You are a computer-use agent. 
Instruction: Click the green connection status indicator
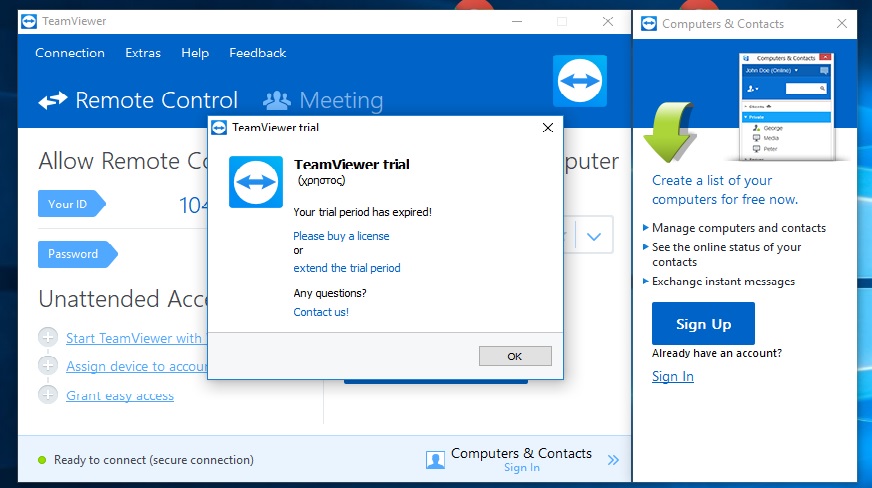pyautogui.click(x=42, y=460)
